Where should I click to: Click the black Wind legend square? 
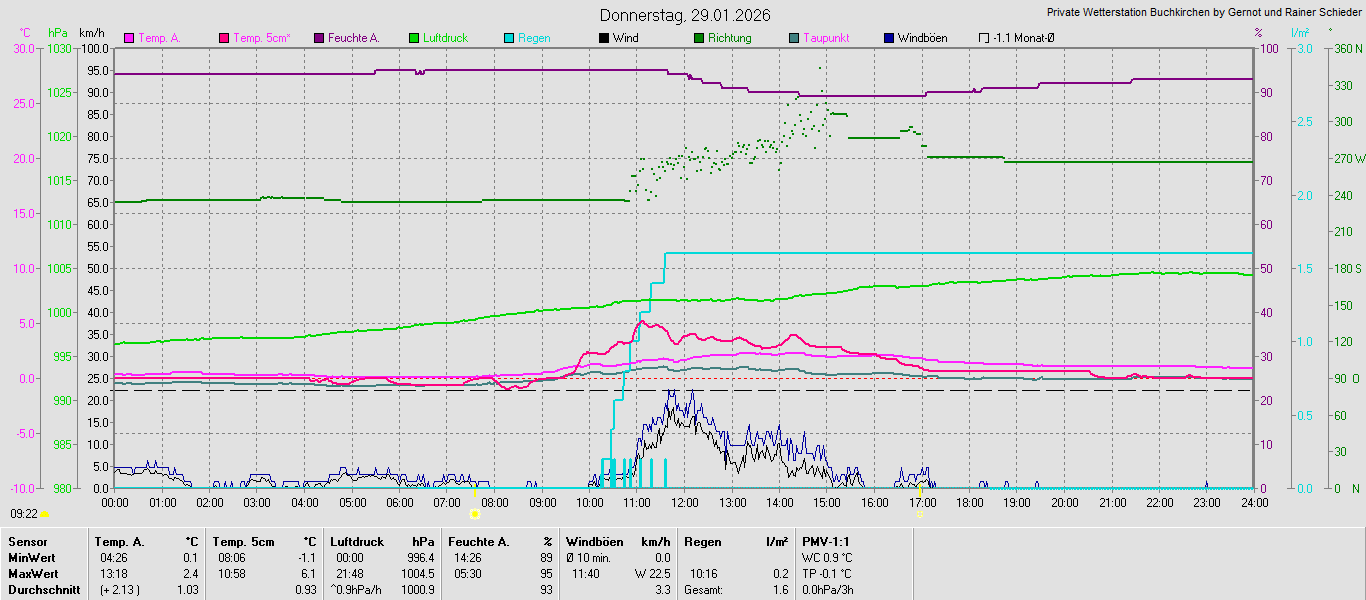tap(604, 38)
